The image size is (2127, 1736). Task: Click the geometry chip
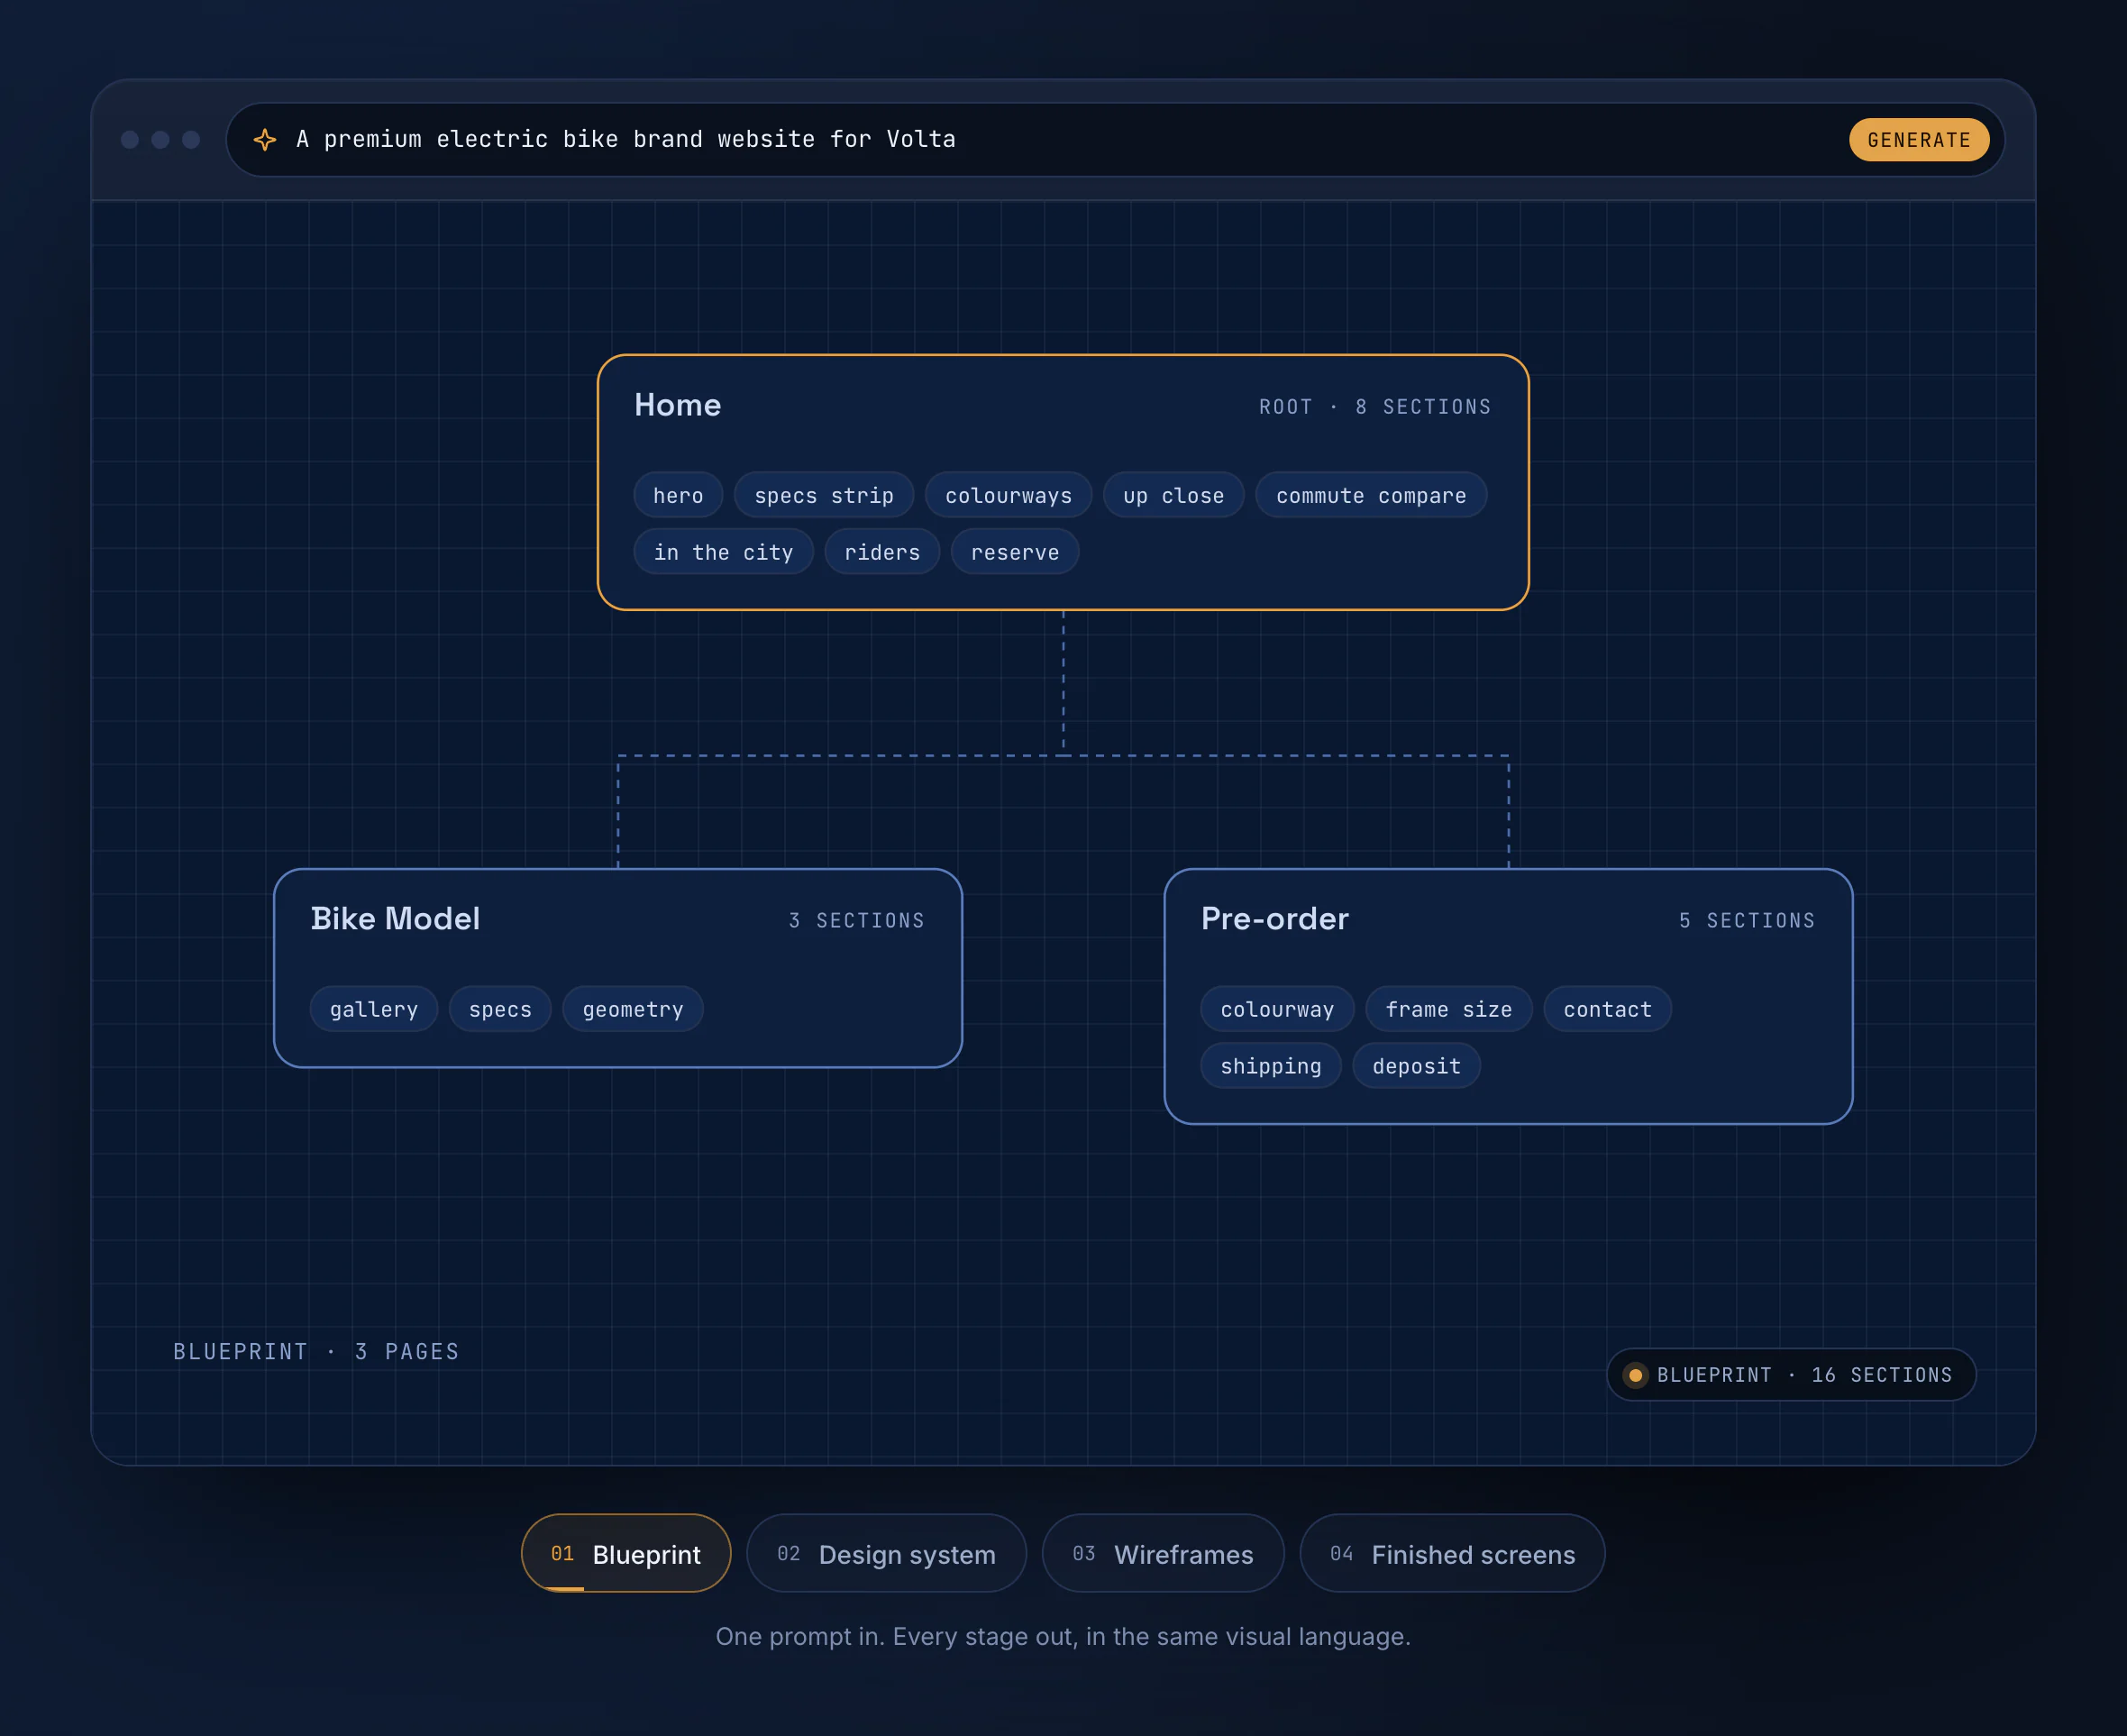click(x=633, y=1009)
